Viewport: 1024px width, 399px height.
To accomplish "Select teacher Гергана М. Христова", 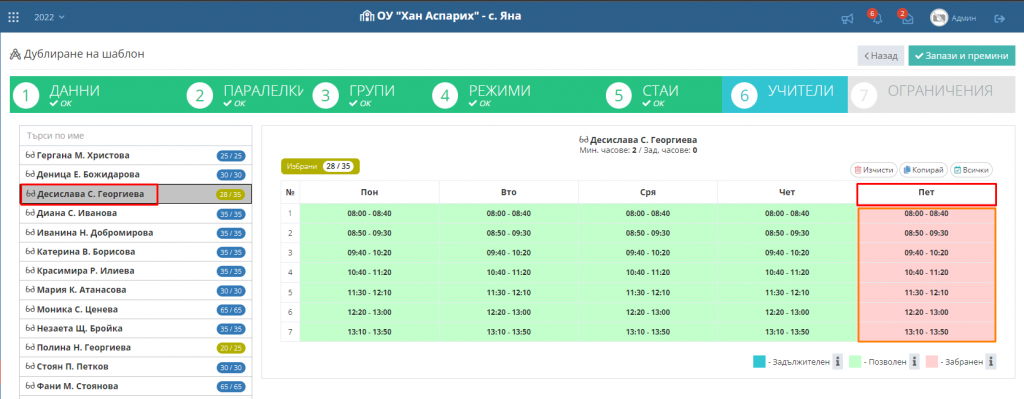I will tap(136, 155).
